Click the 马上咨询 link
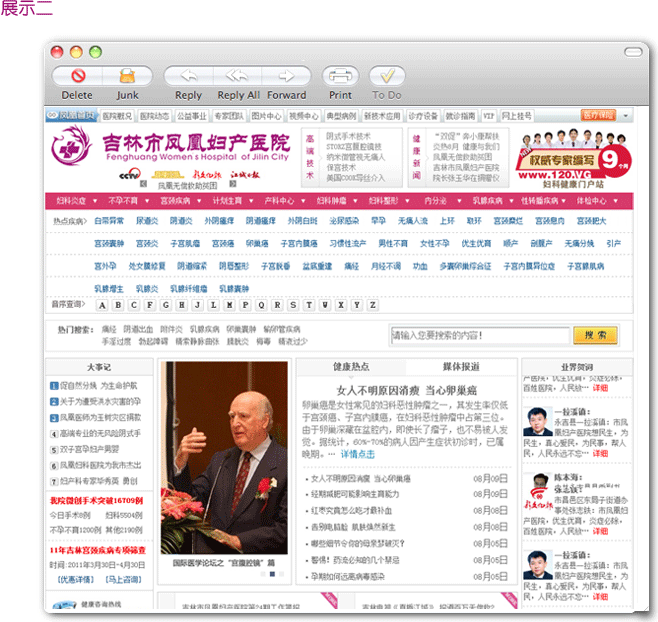658x622 pixels. click(x=123, y=580)
